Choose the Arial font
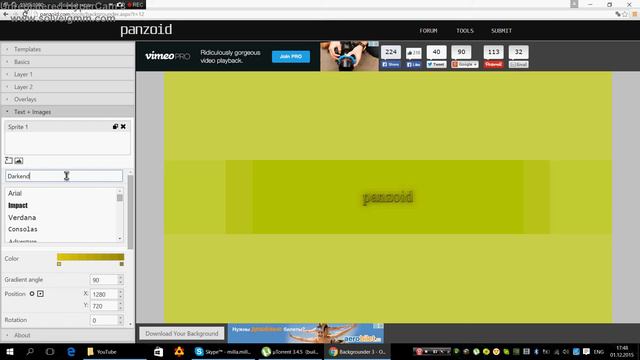 [x=15, y=193]
